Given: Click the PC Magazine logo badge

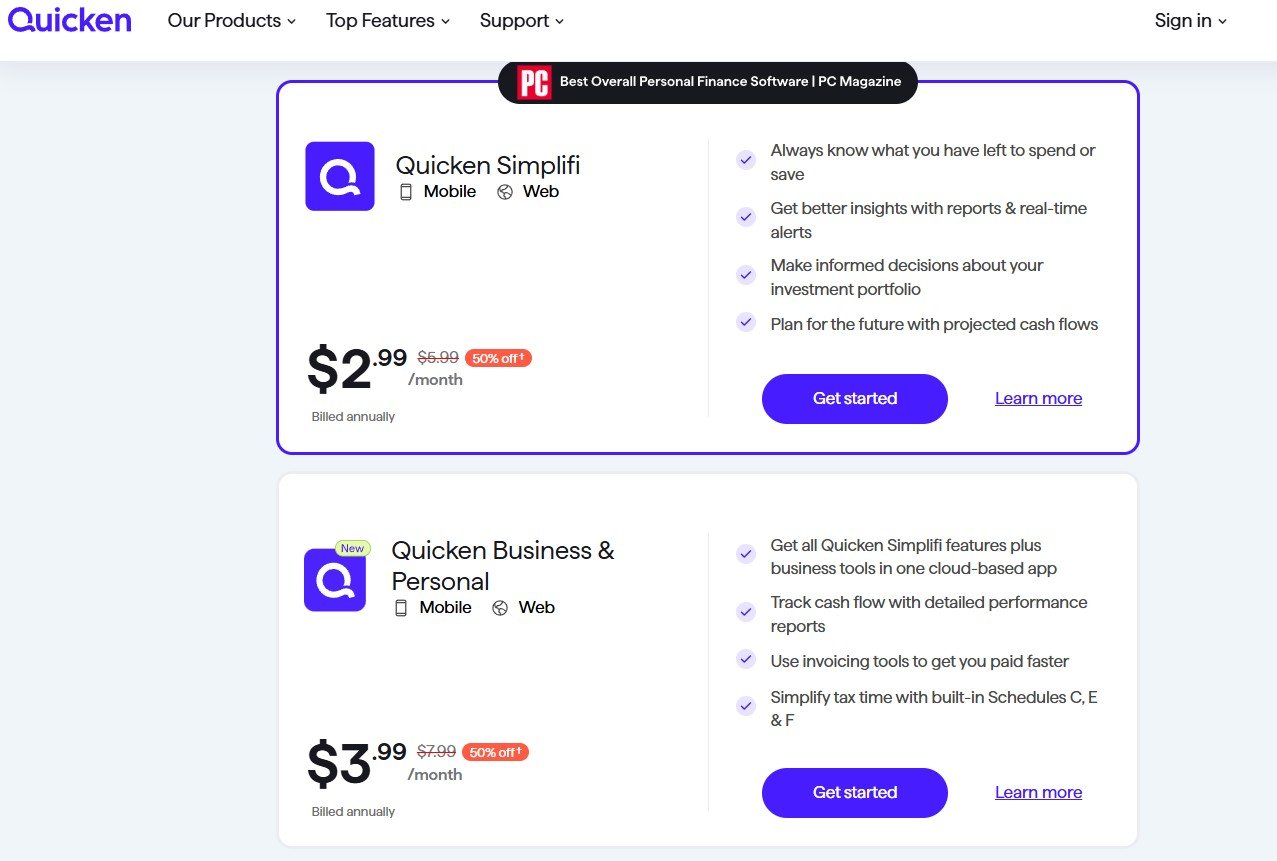Looking at the screenshot, I should [534, 82].
